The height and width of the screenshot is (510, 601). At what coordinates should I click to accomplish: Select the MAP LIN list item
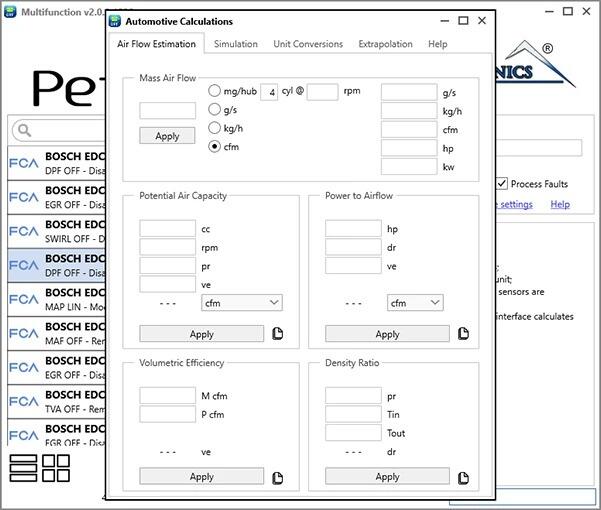tap(56, 300)
